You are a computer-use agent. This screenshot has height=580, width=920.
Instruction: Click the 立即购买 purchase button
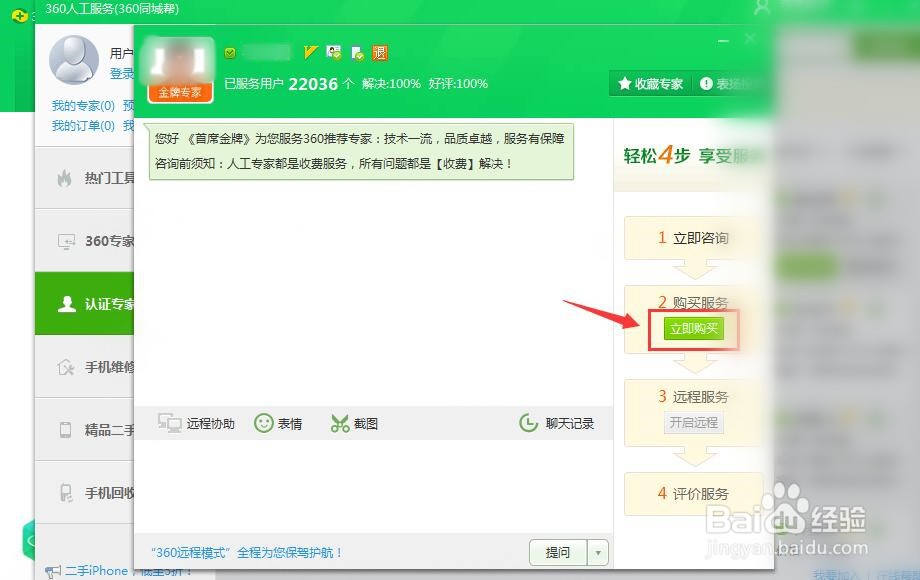click(694, 327)
